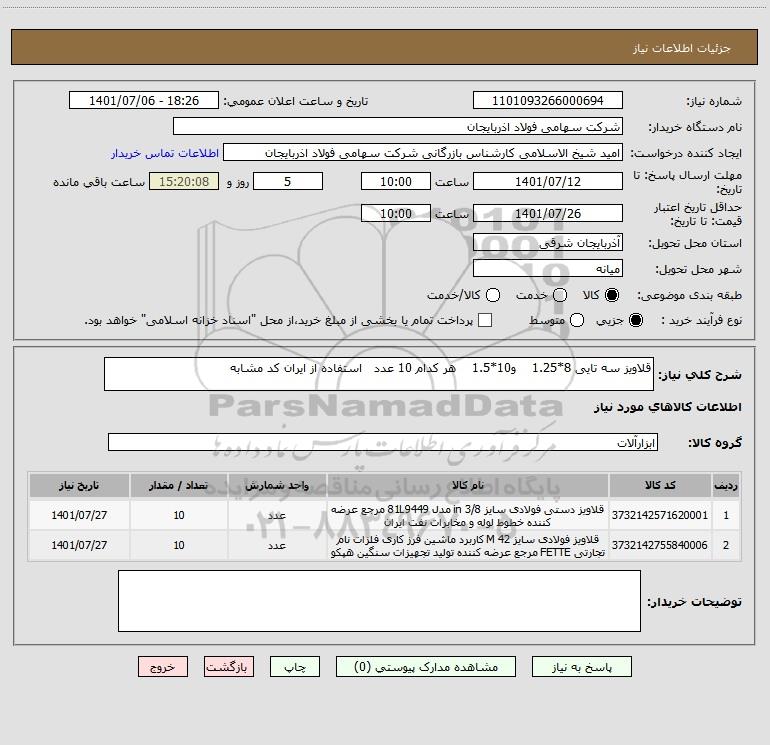Click the واحد شمارش column header
770x745 pixels.
tap(277, 485)
